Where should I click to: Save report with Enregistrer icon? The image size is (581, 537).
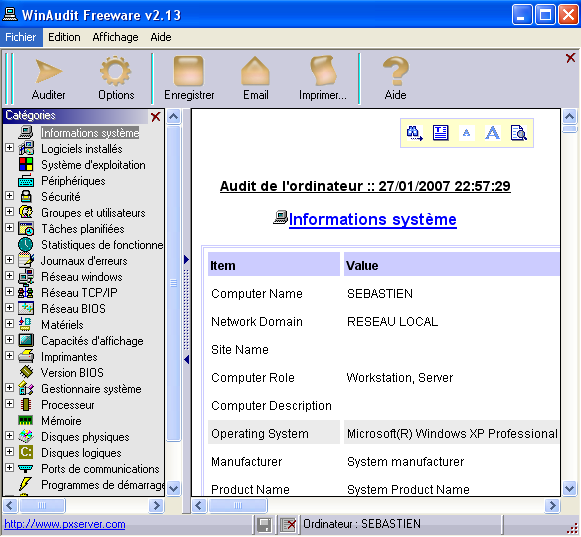pos(189,79)
